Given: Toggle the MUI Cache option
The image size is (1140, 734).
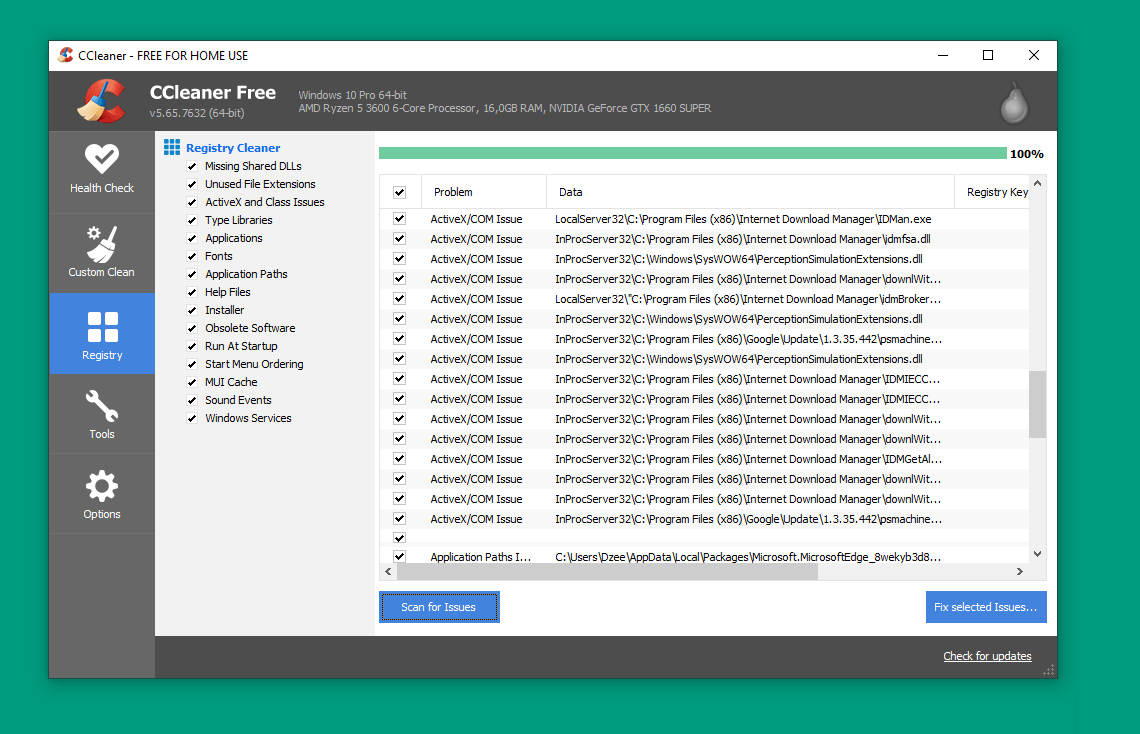Looking at the screenshot, I should (x=192, y=382).
